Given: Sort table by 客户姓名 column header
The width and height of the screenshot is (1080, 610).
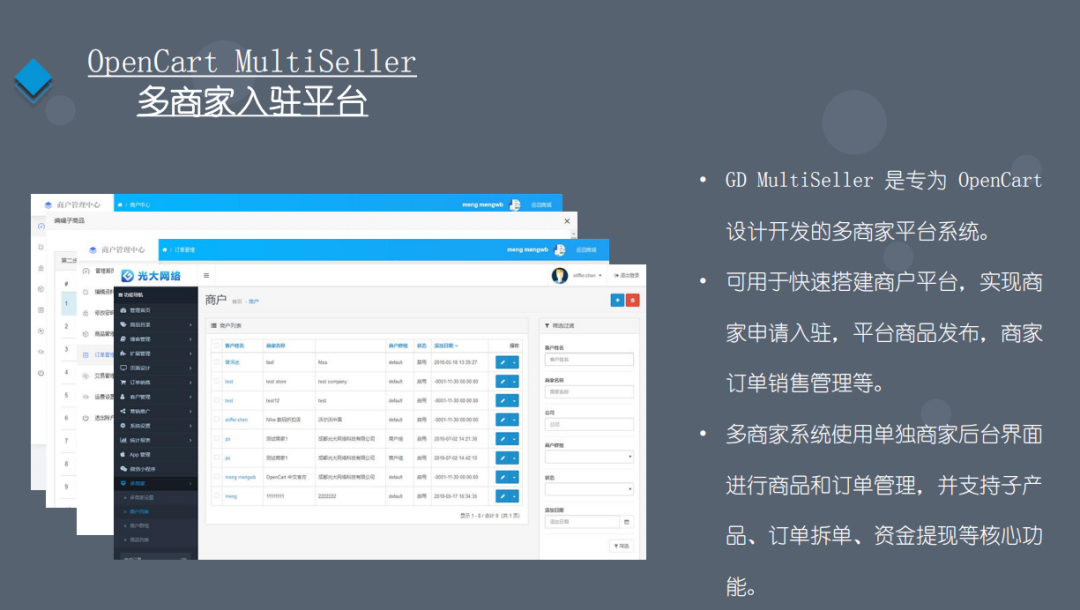Looking at the screenshot, I should (x=234, y=346).
